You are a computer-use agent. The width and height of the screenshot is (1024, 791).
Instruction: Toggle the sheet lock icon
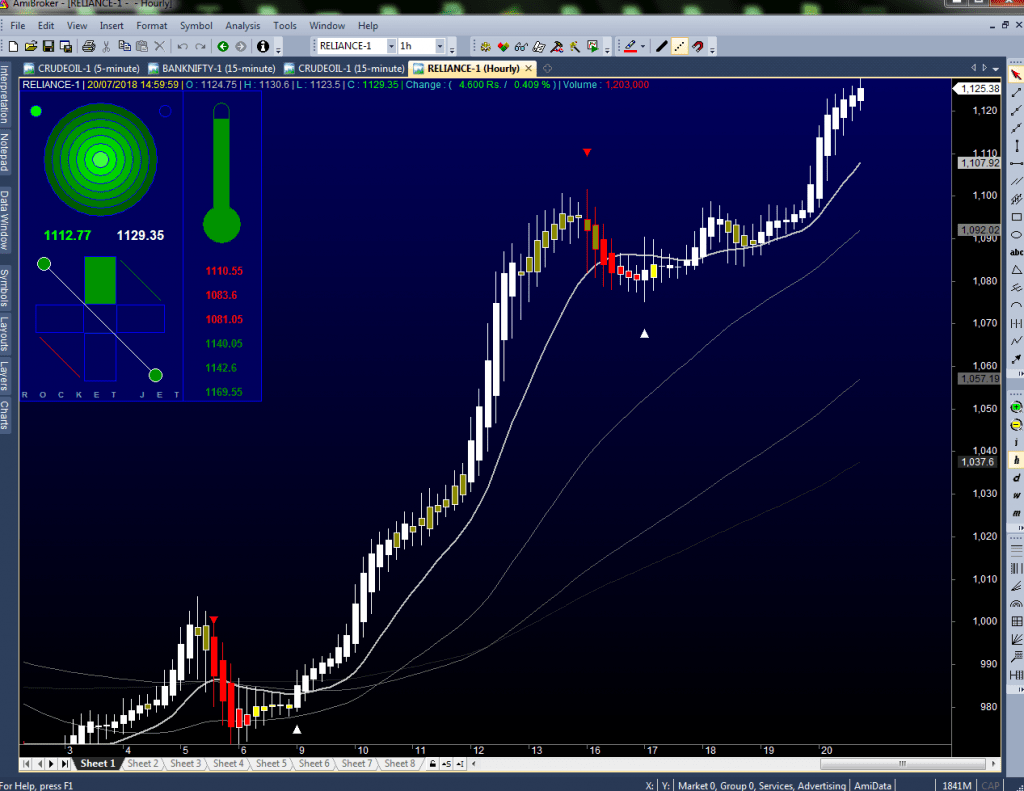pos(432,764)
